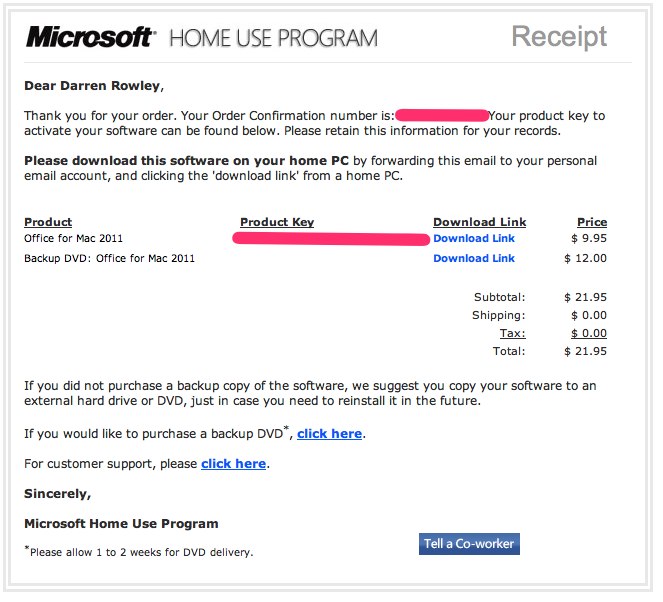663x602 pixels.
Task: Click the Product Key column header
Action: tap(277, 222)
